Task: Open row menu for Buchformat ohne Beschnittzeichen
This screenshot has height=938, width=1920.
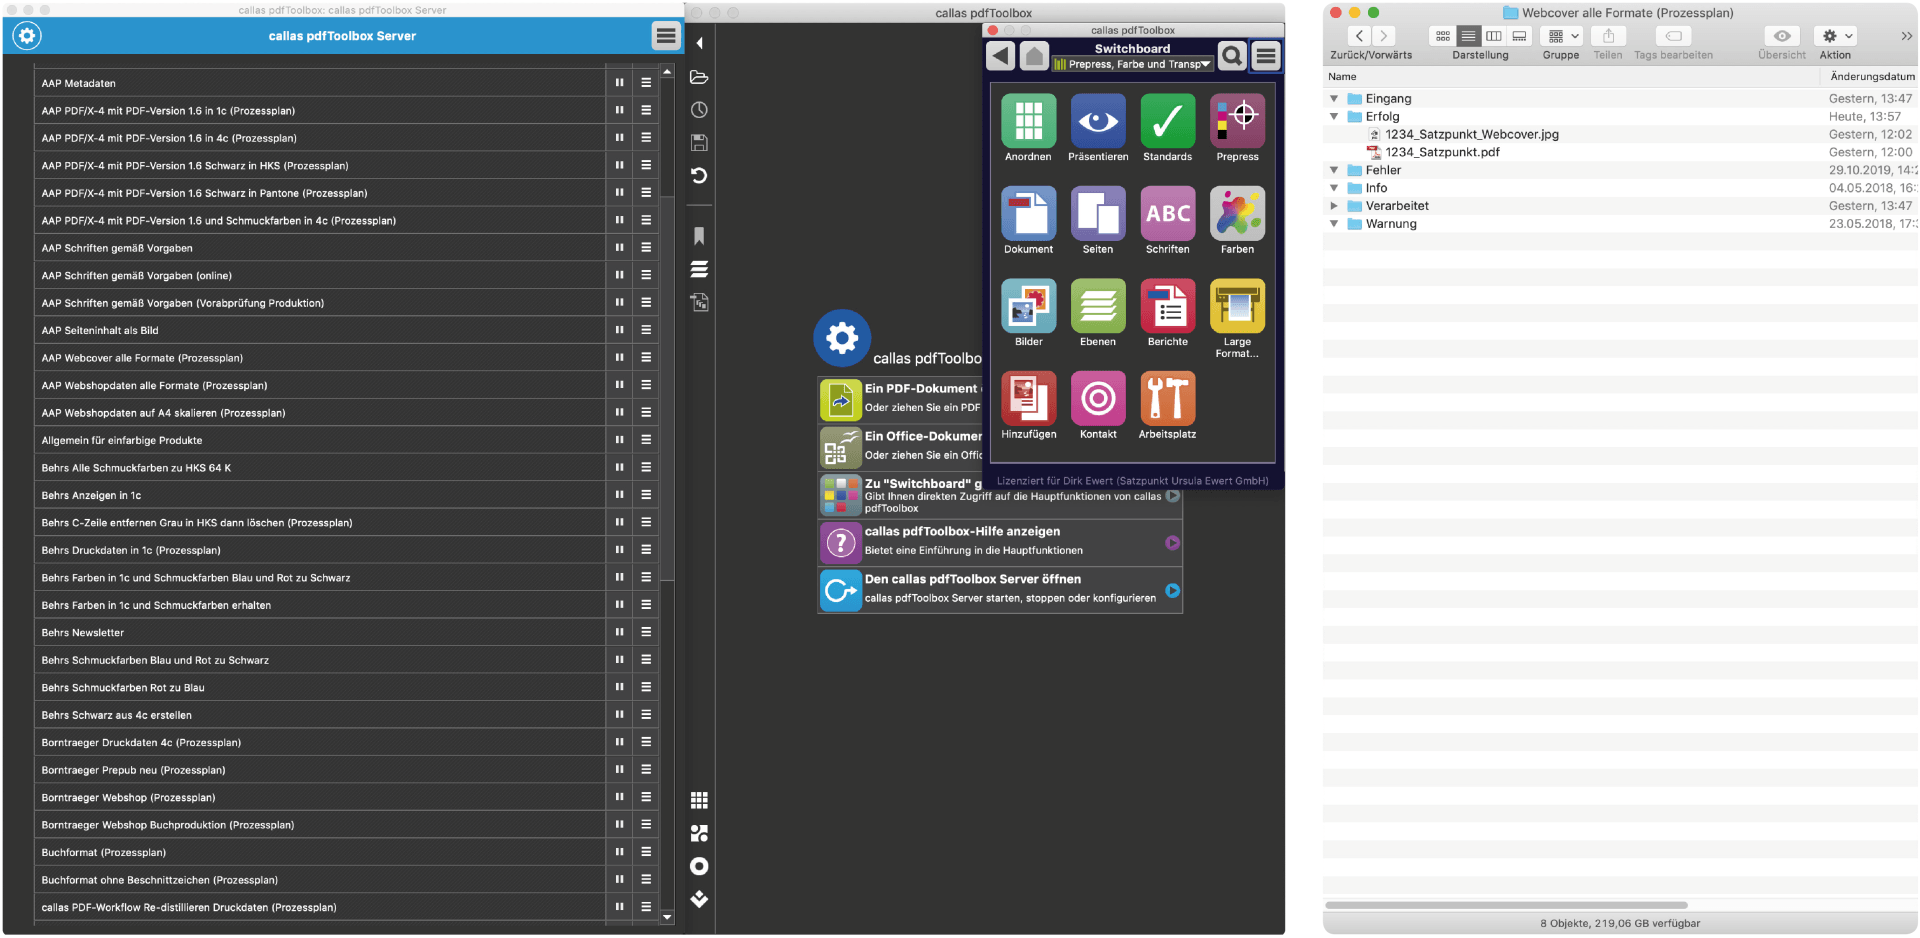Action: coord(647,880)
